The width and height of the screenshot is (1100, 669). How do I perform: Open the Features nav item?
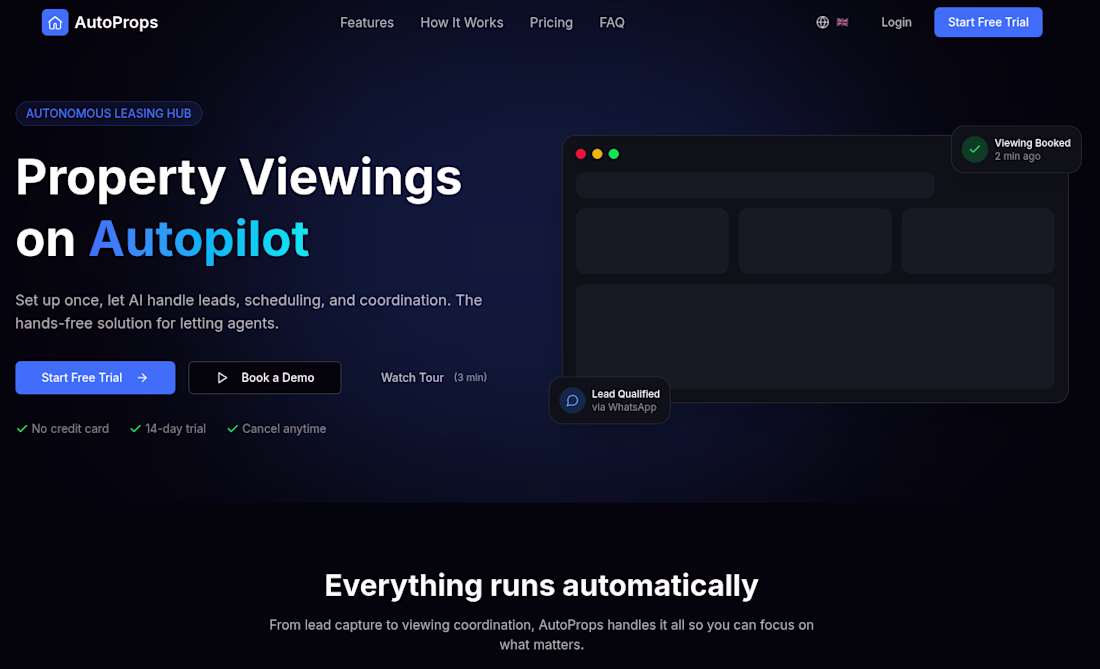(367, 22)
